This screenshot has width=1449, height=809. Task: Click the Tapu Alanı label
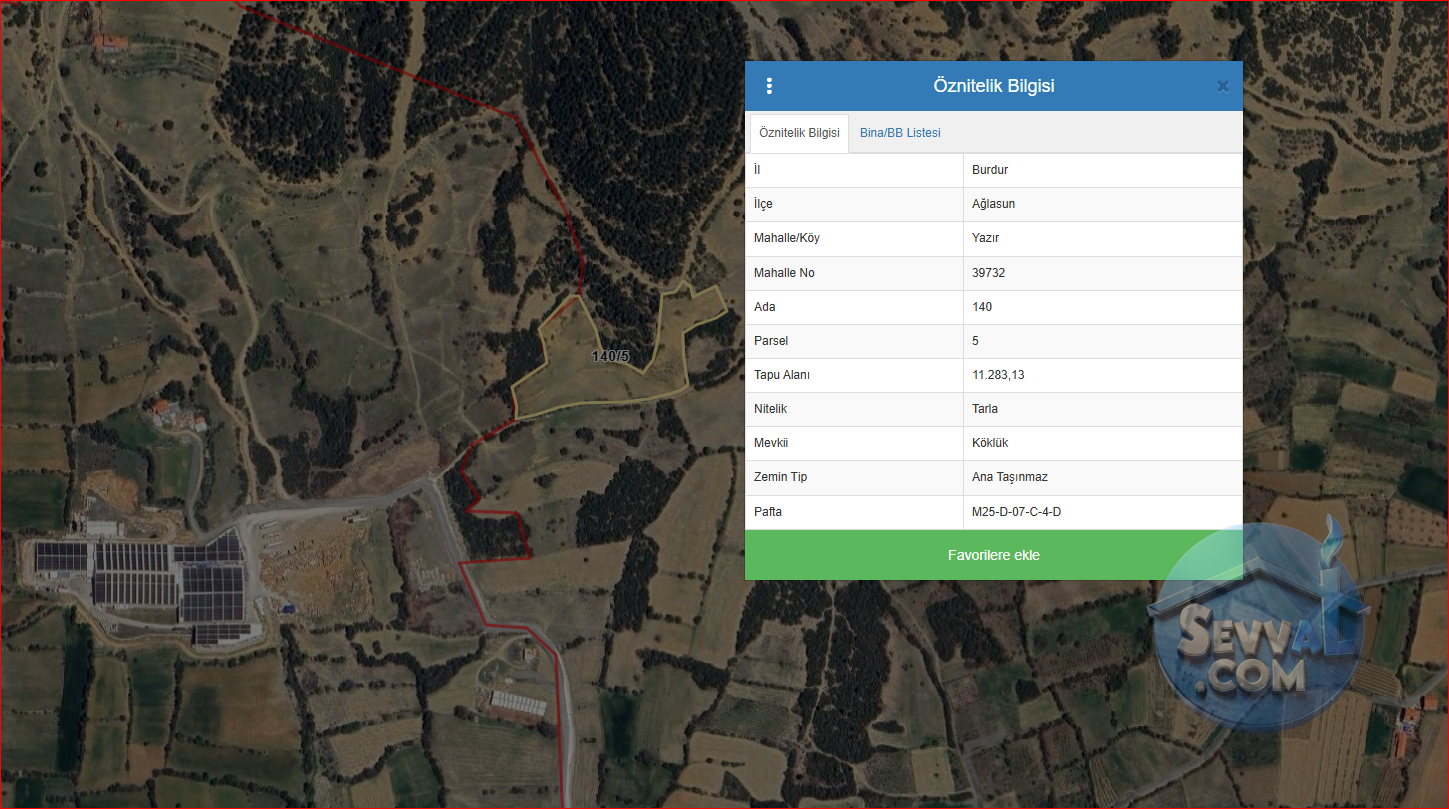click(x=782, y=374)
